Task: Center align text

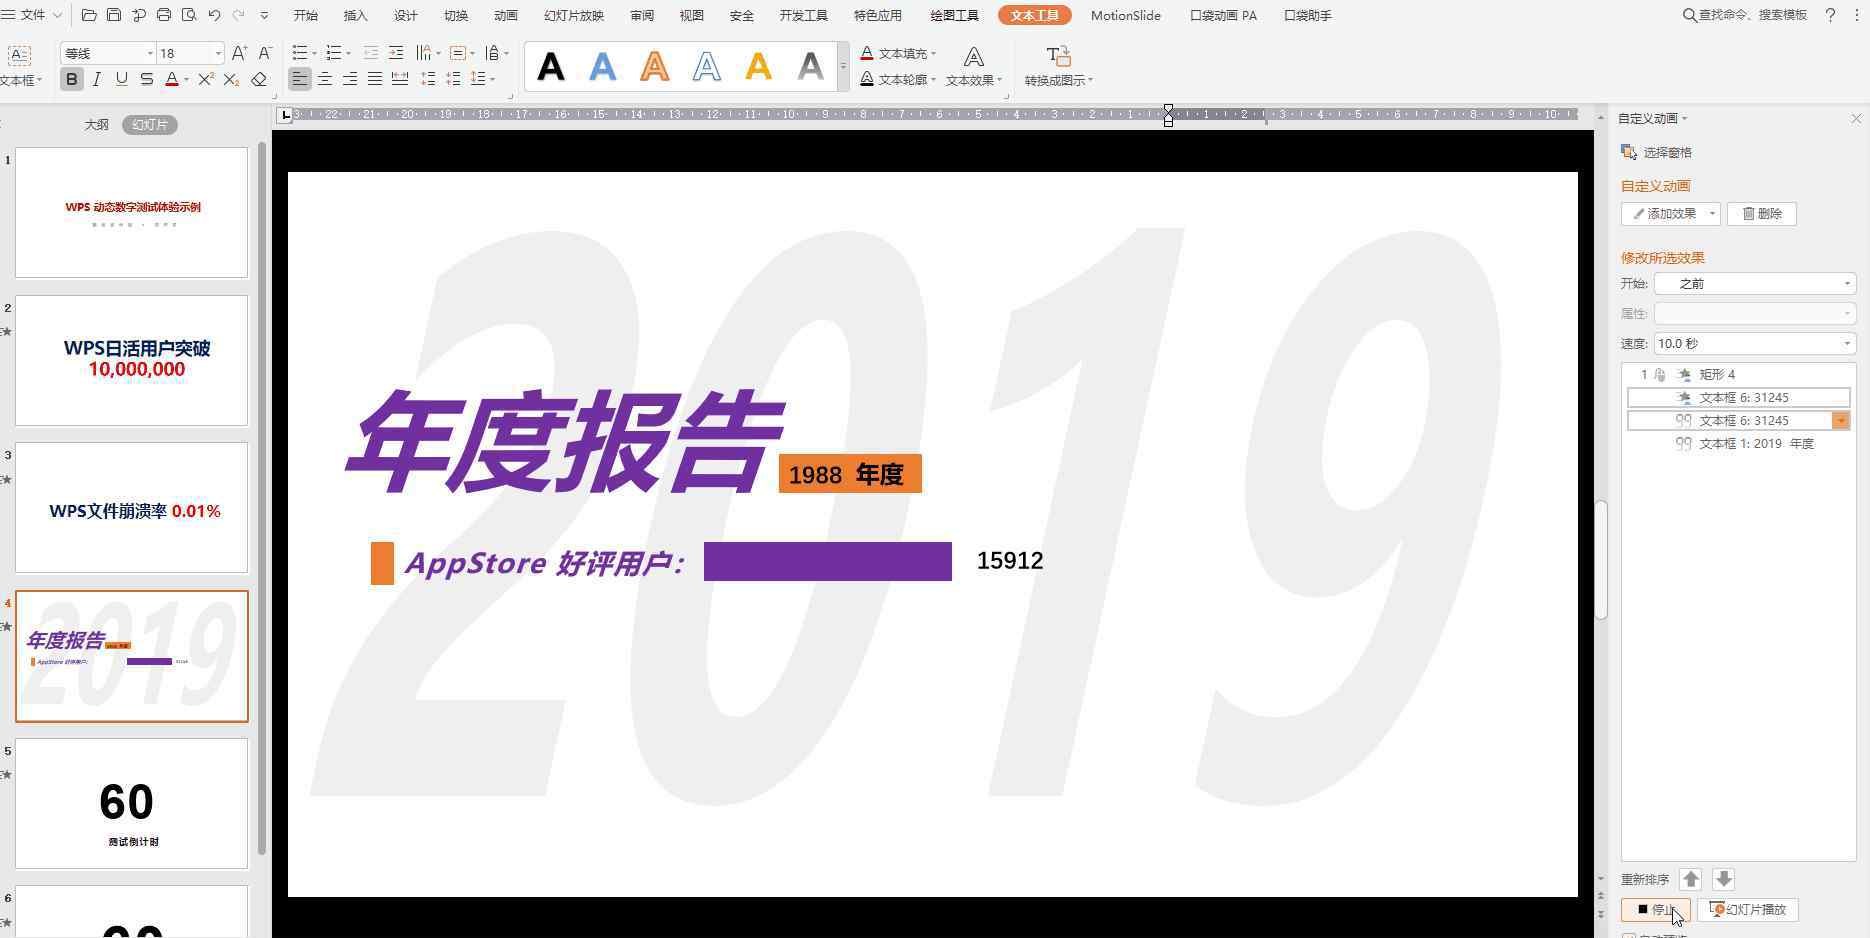Action: pos(324,79)
